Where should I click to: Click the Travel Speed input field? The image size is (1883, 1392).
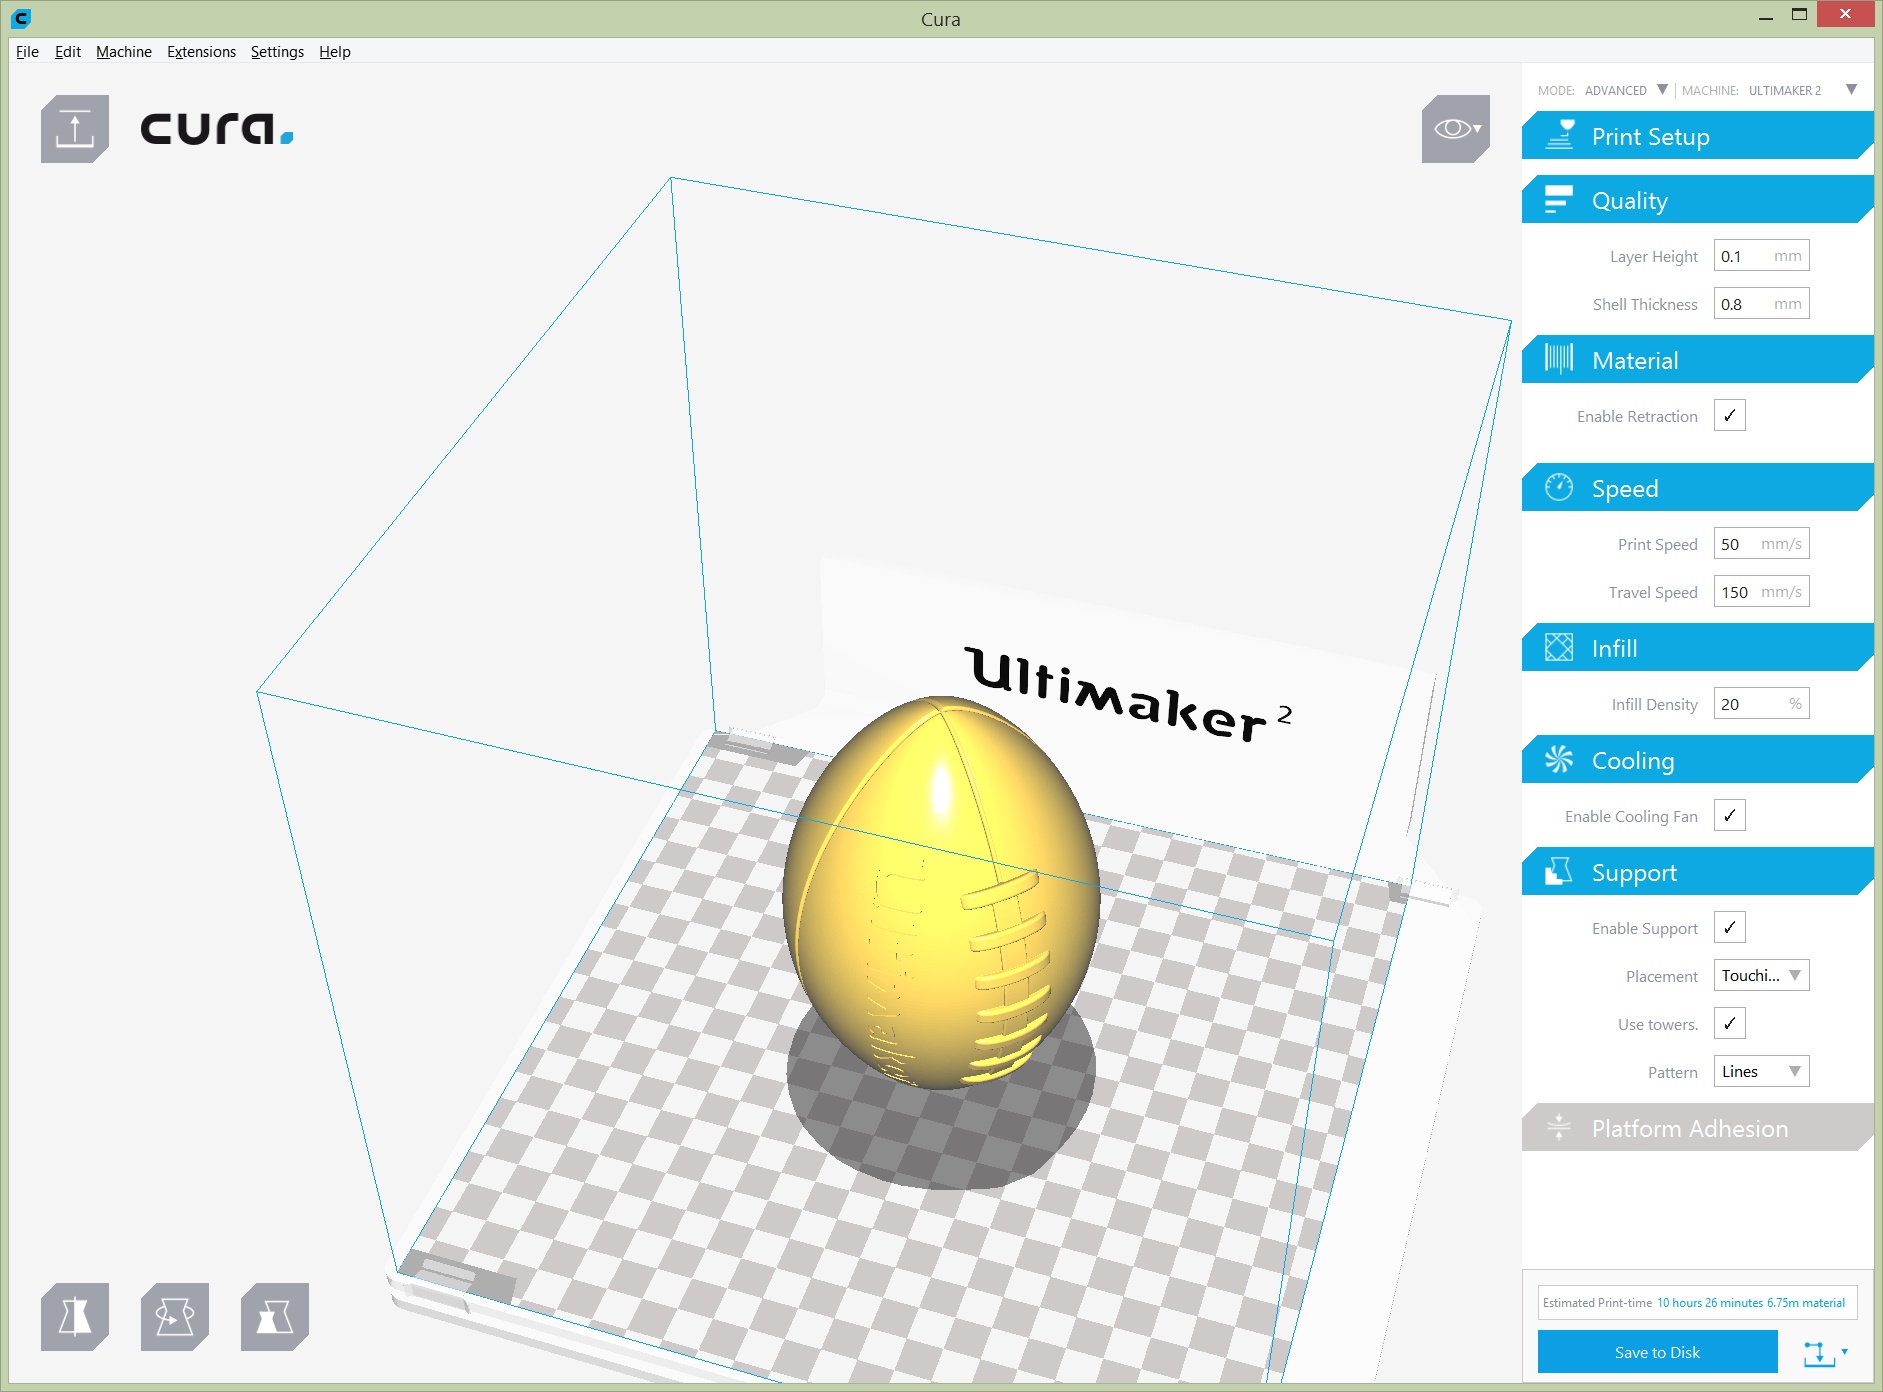[1761, 591]
